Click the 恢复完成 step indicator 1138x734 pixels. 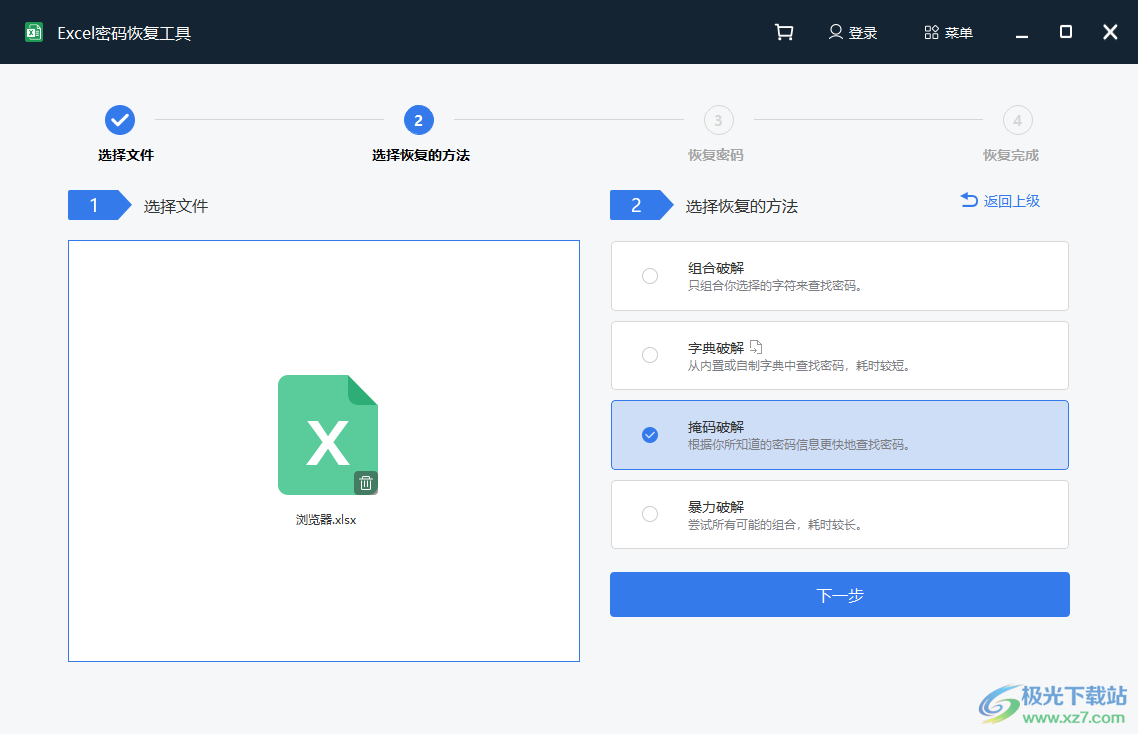pyautogui.click(x=1017, y=119)
